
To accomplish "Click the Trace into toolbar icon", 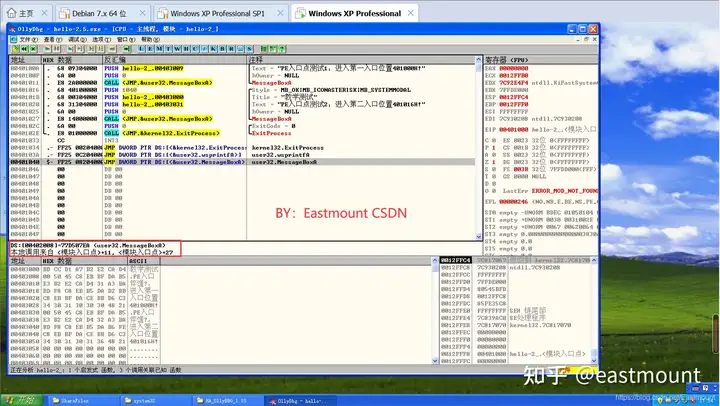I will (91, 49).
